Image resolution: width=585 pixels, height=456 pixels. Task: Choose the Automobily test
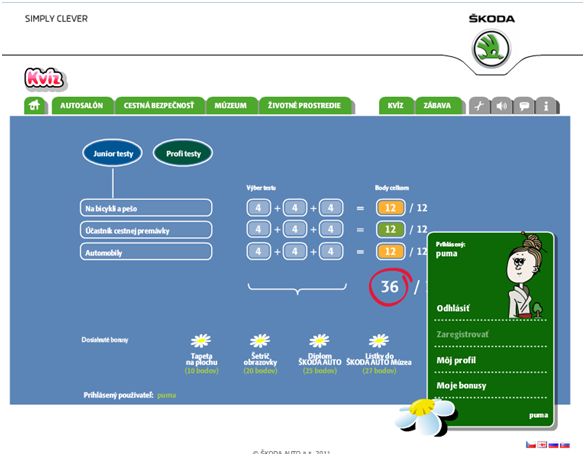(x=146, y=252)
